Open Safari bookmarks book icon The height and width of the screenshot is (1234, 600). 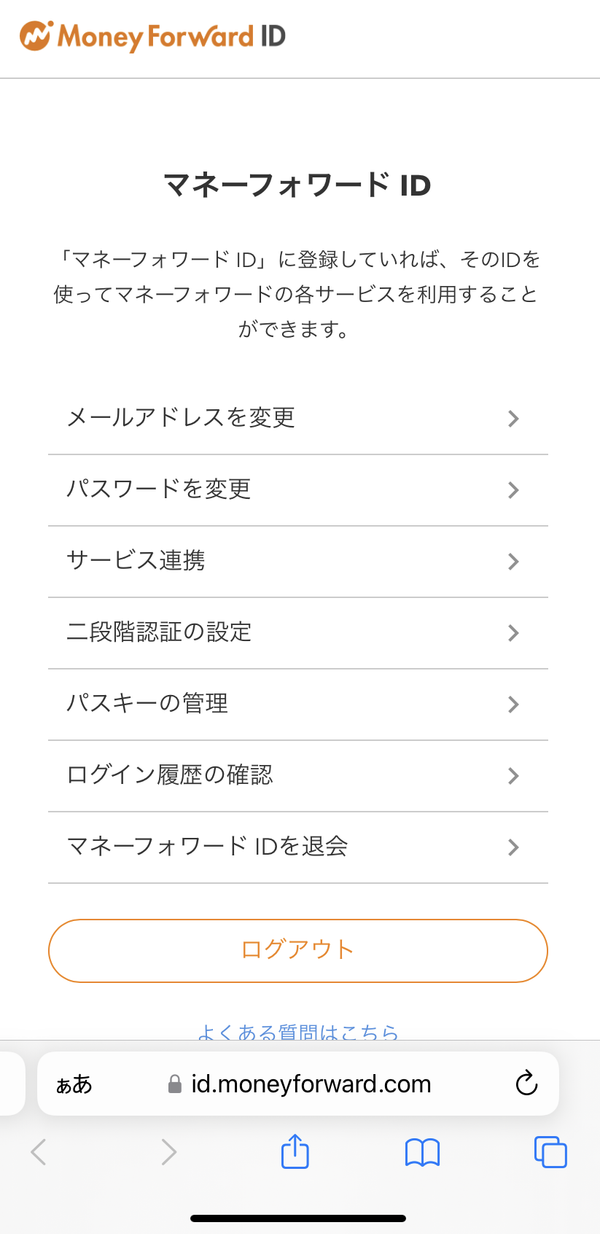tap(422, 1153)
